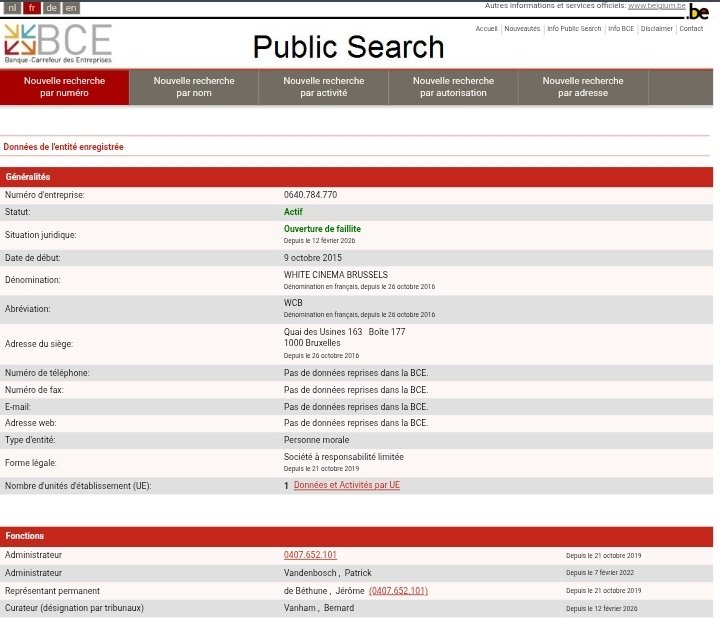The image size is (720, 644).
Task: Switch language to nl
Action: 12,8
